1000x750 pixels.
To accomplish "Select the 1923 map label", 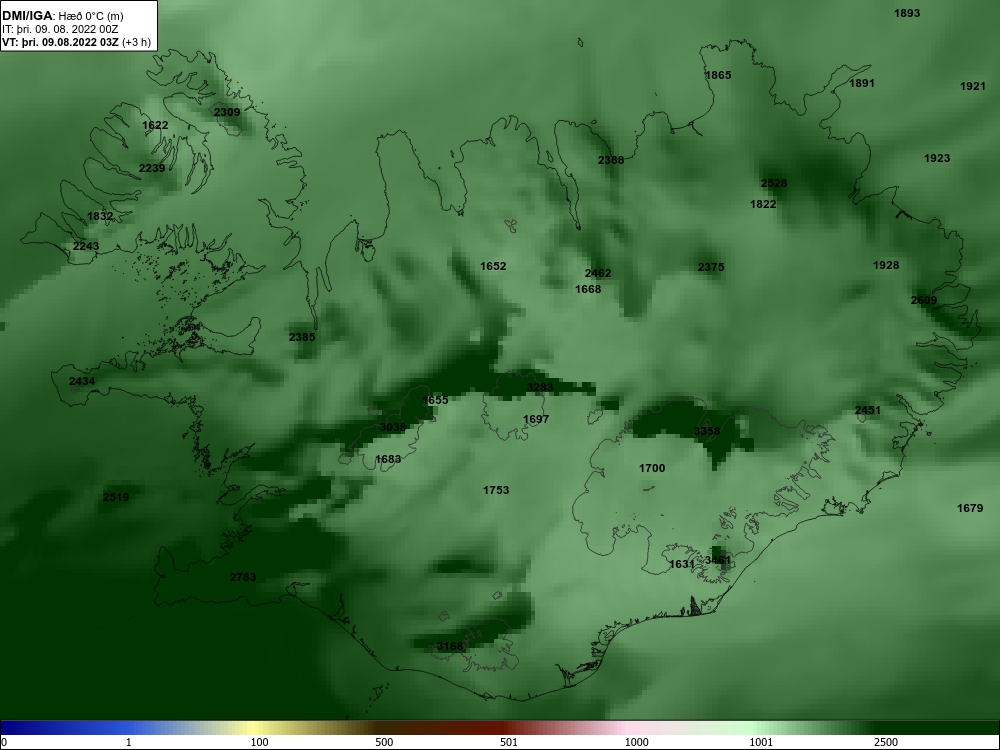I will tap(937, 158).
